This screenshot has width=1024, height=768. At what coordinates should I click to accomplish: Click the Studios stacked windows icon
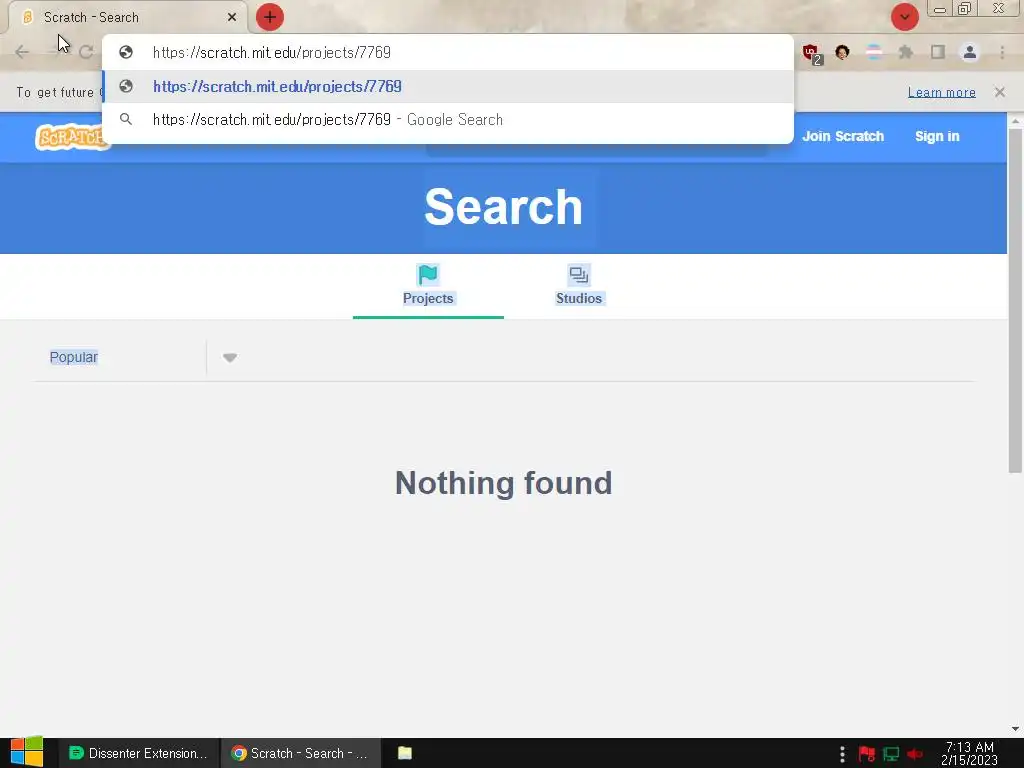coord(579,275)
